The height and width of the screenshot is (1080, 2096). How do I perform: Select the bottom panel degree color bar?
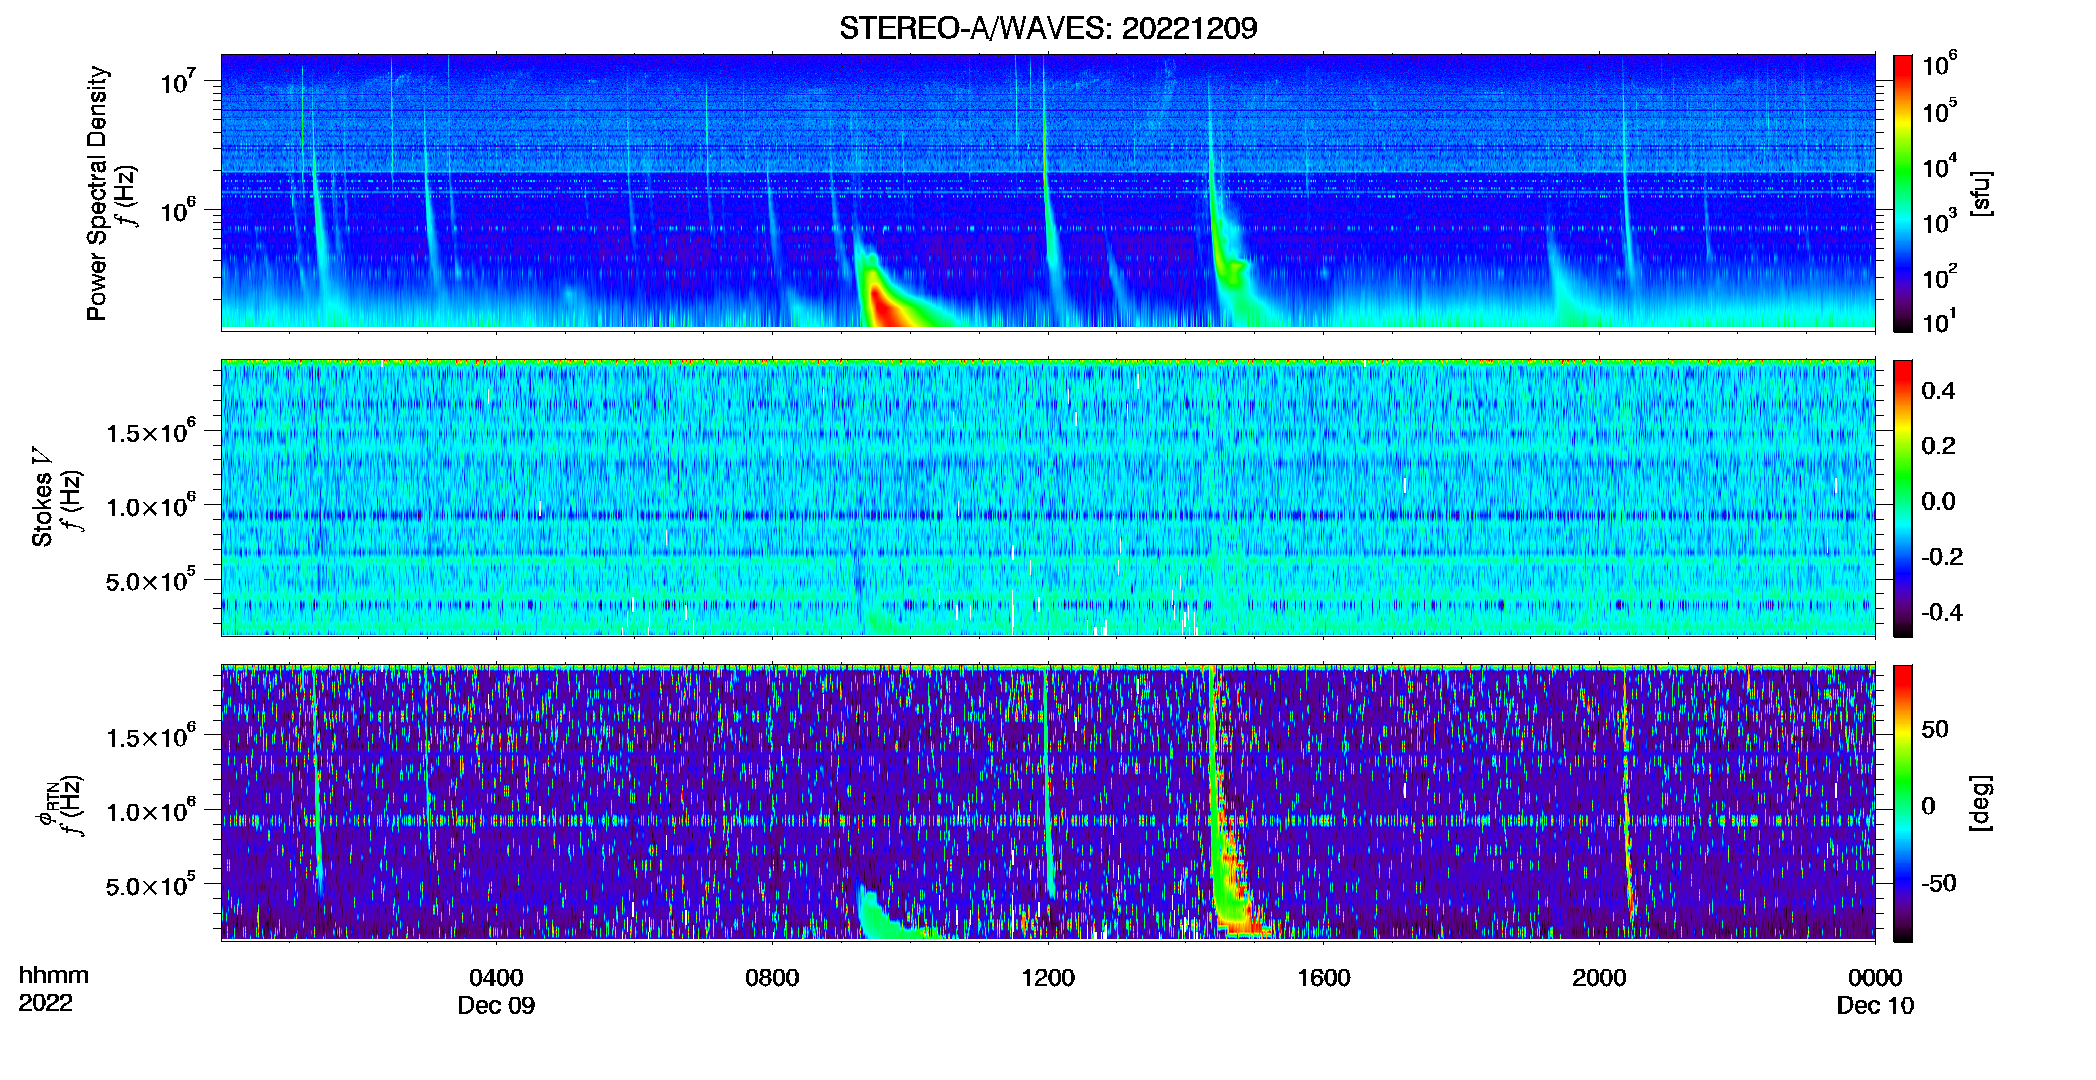[x=1903, y=803]
